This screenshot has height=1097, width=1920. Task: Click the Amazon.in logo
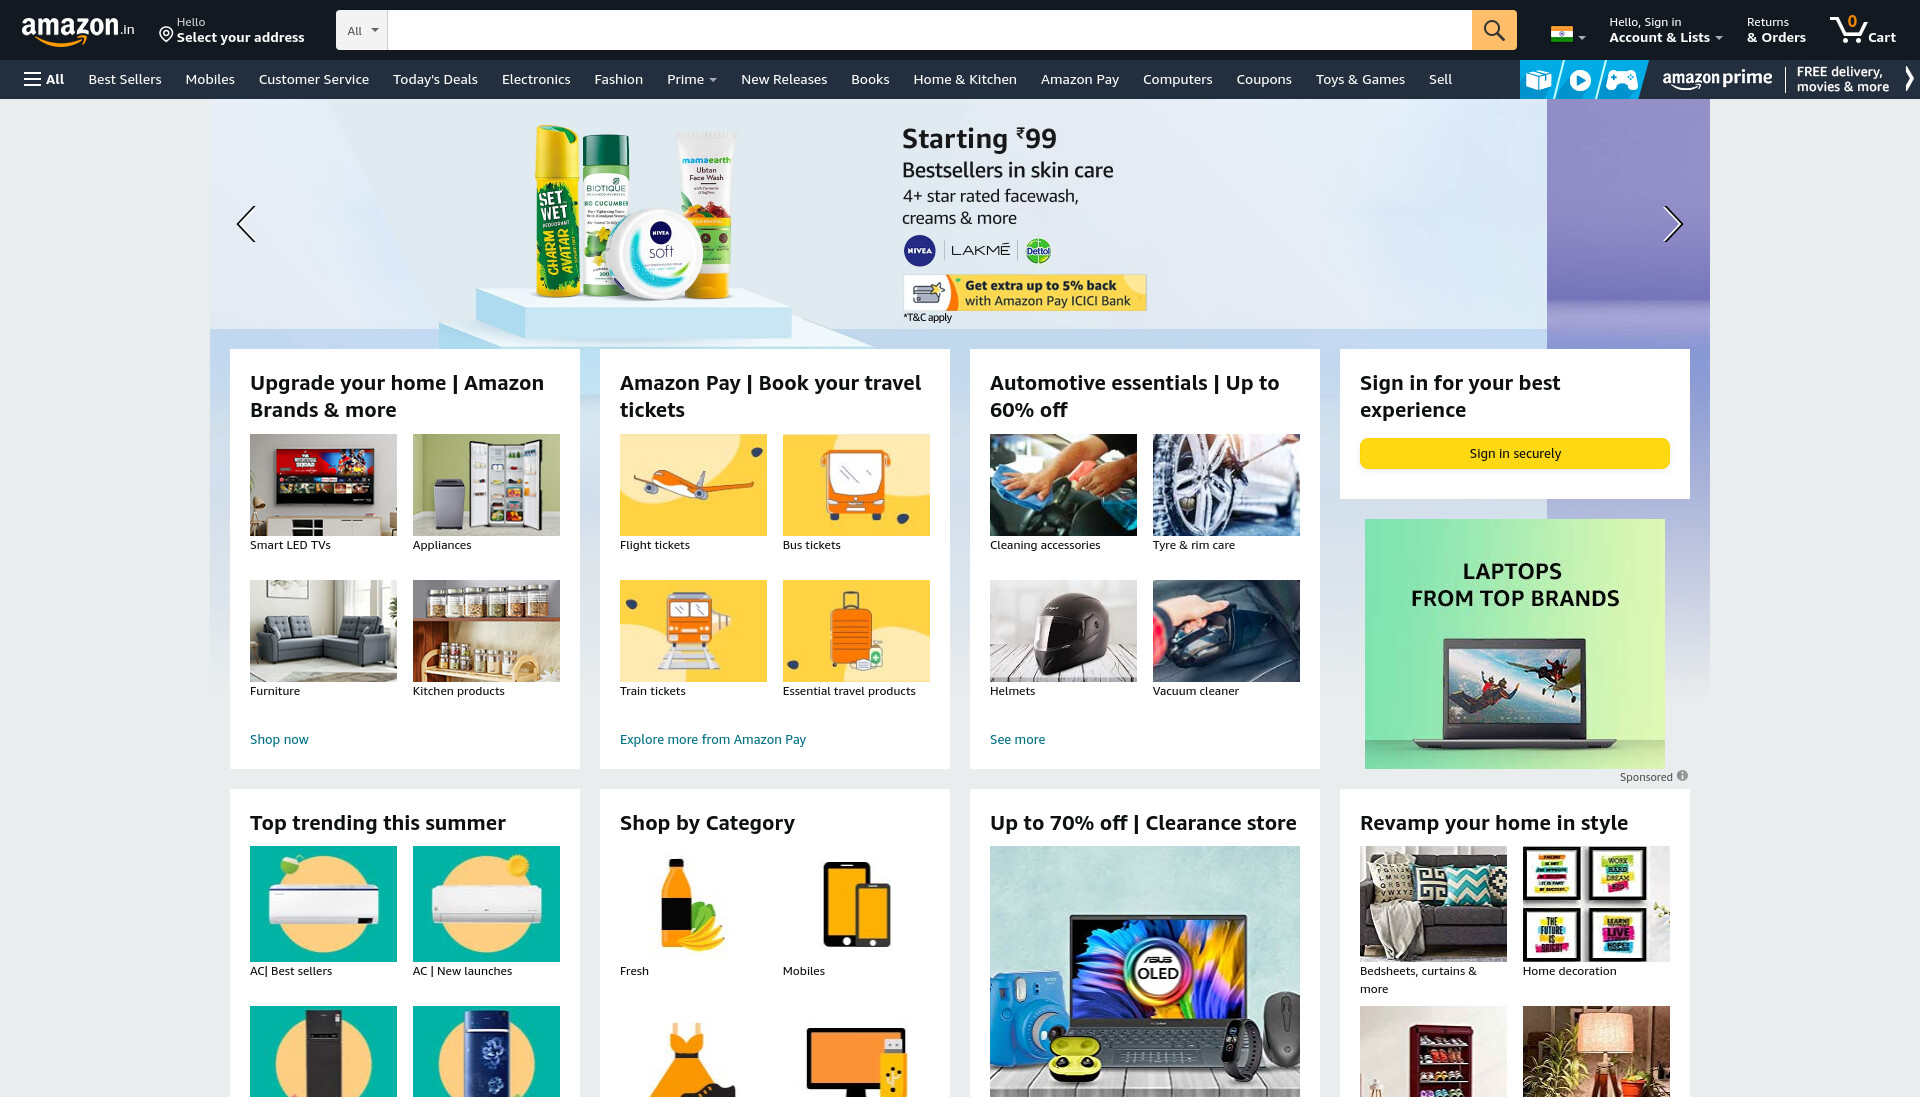click(x=78, y=30)
